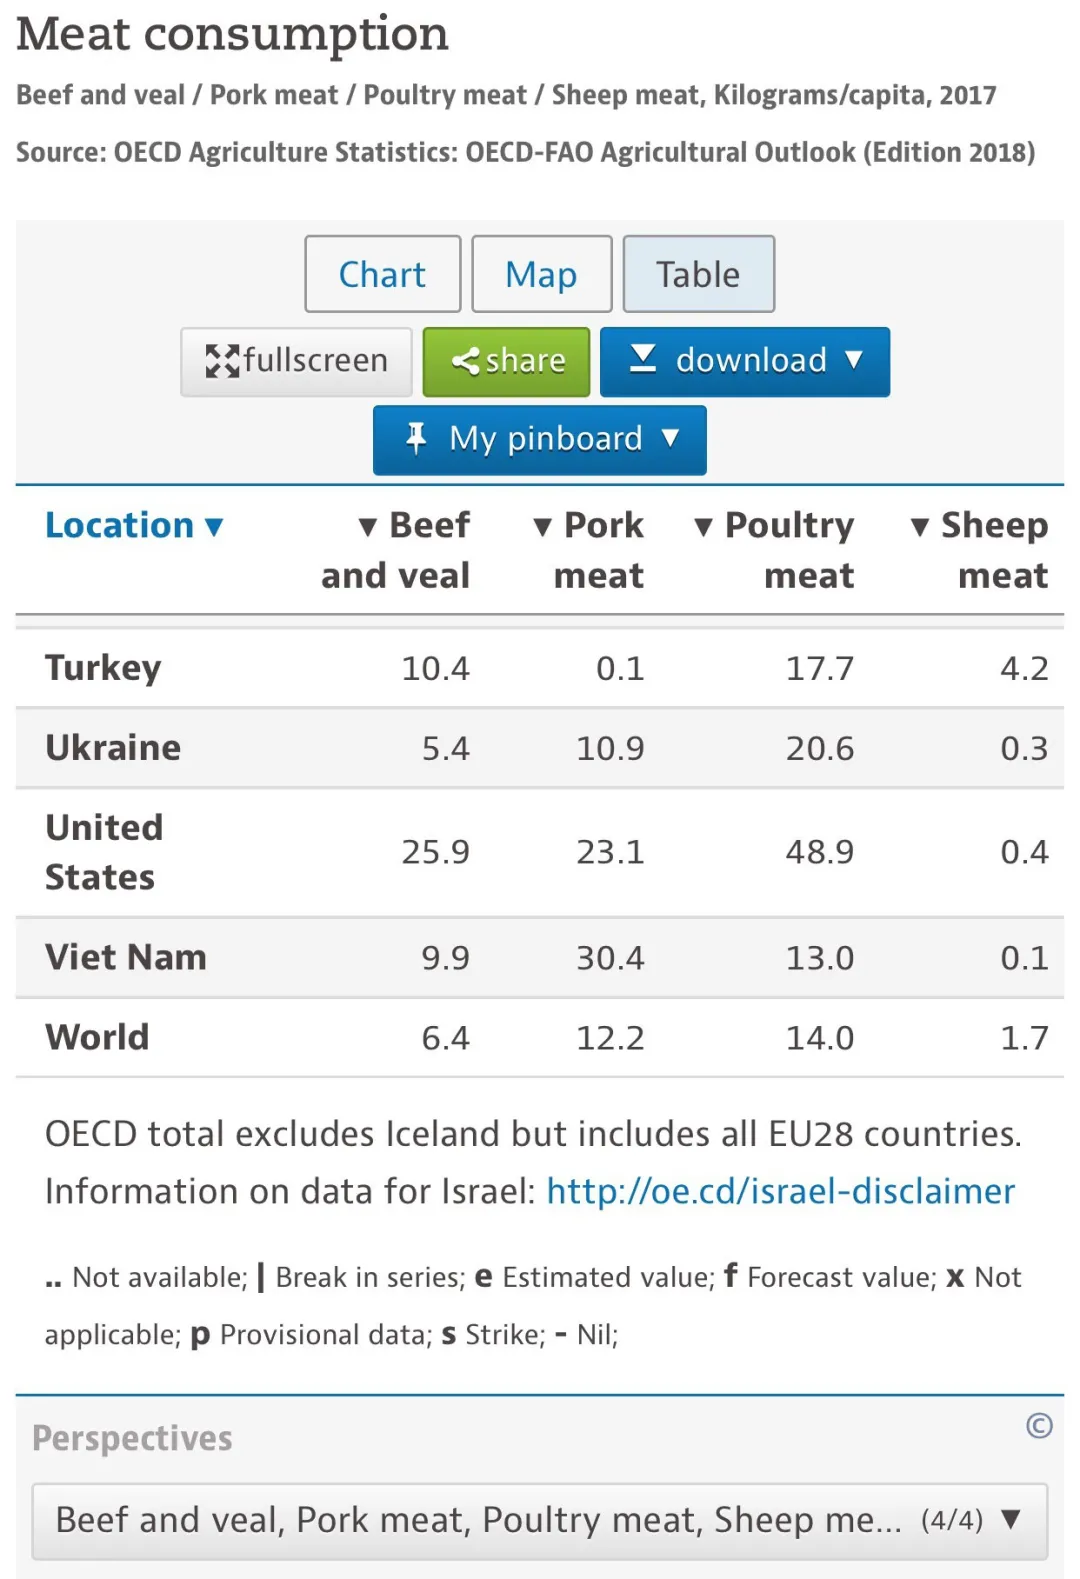Expand the download options arrow
The height and width of the screenshot is (1579, 1080).
[x=853, y=360]
